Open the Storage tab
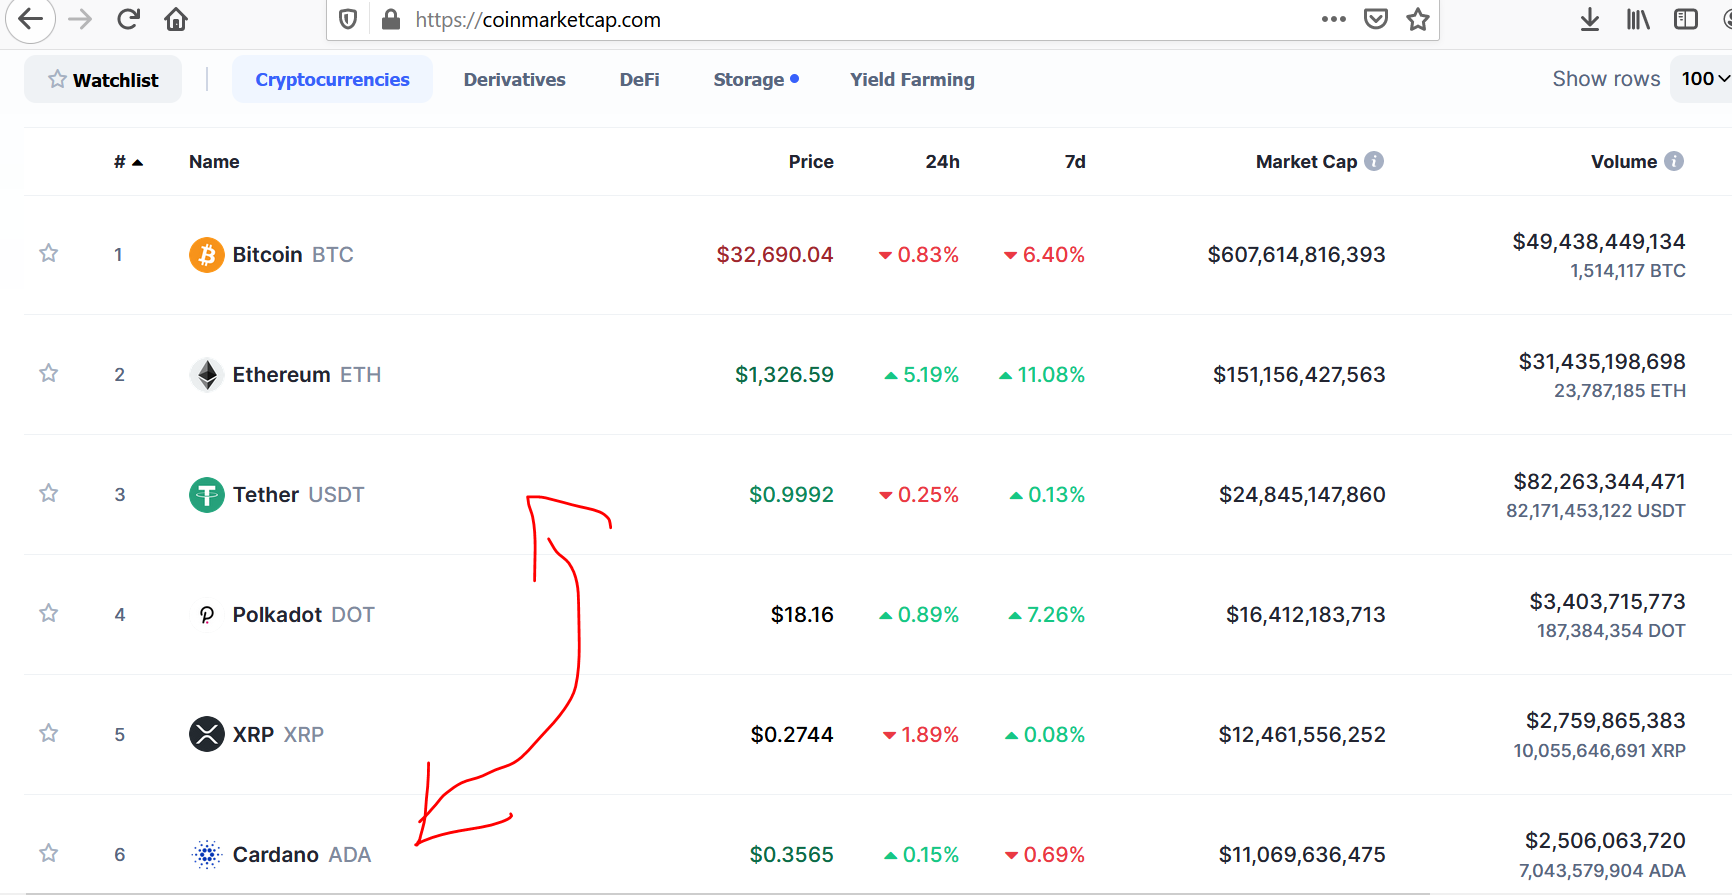The image size is (1732, 895). click(x=756, y=79)
